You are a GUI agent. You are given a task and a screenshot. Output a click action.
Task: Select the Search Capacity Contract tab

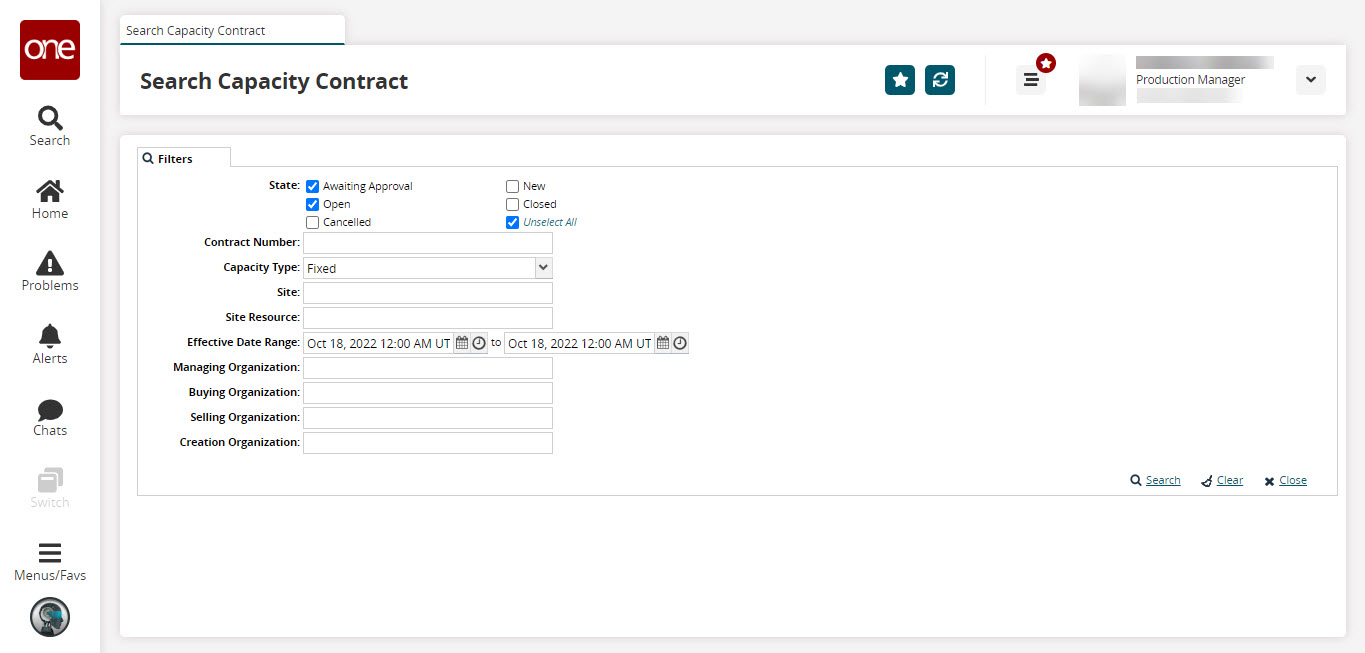tap(232, 30)
